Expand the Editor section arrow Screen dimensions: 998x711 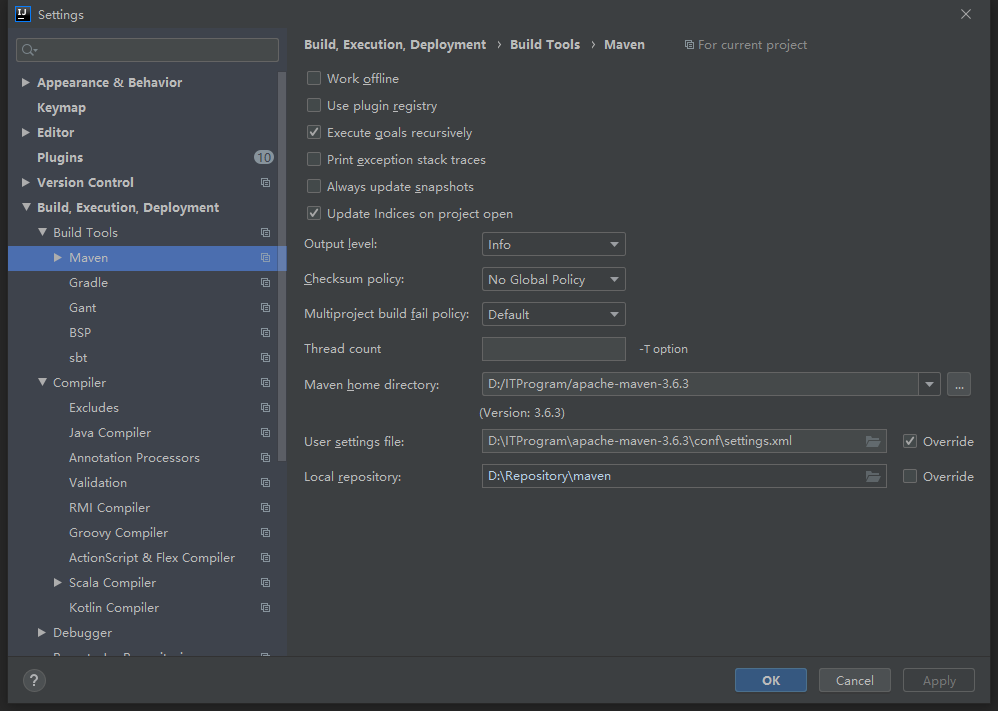point(25,132)
